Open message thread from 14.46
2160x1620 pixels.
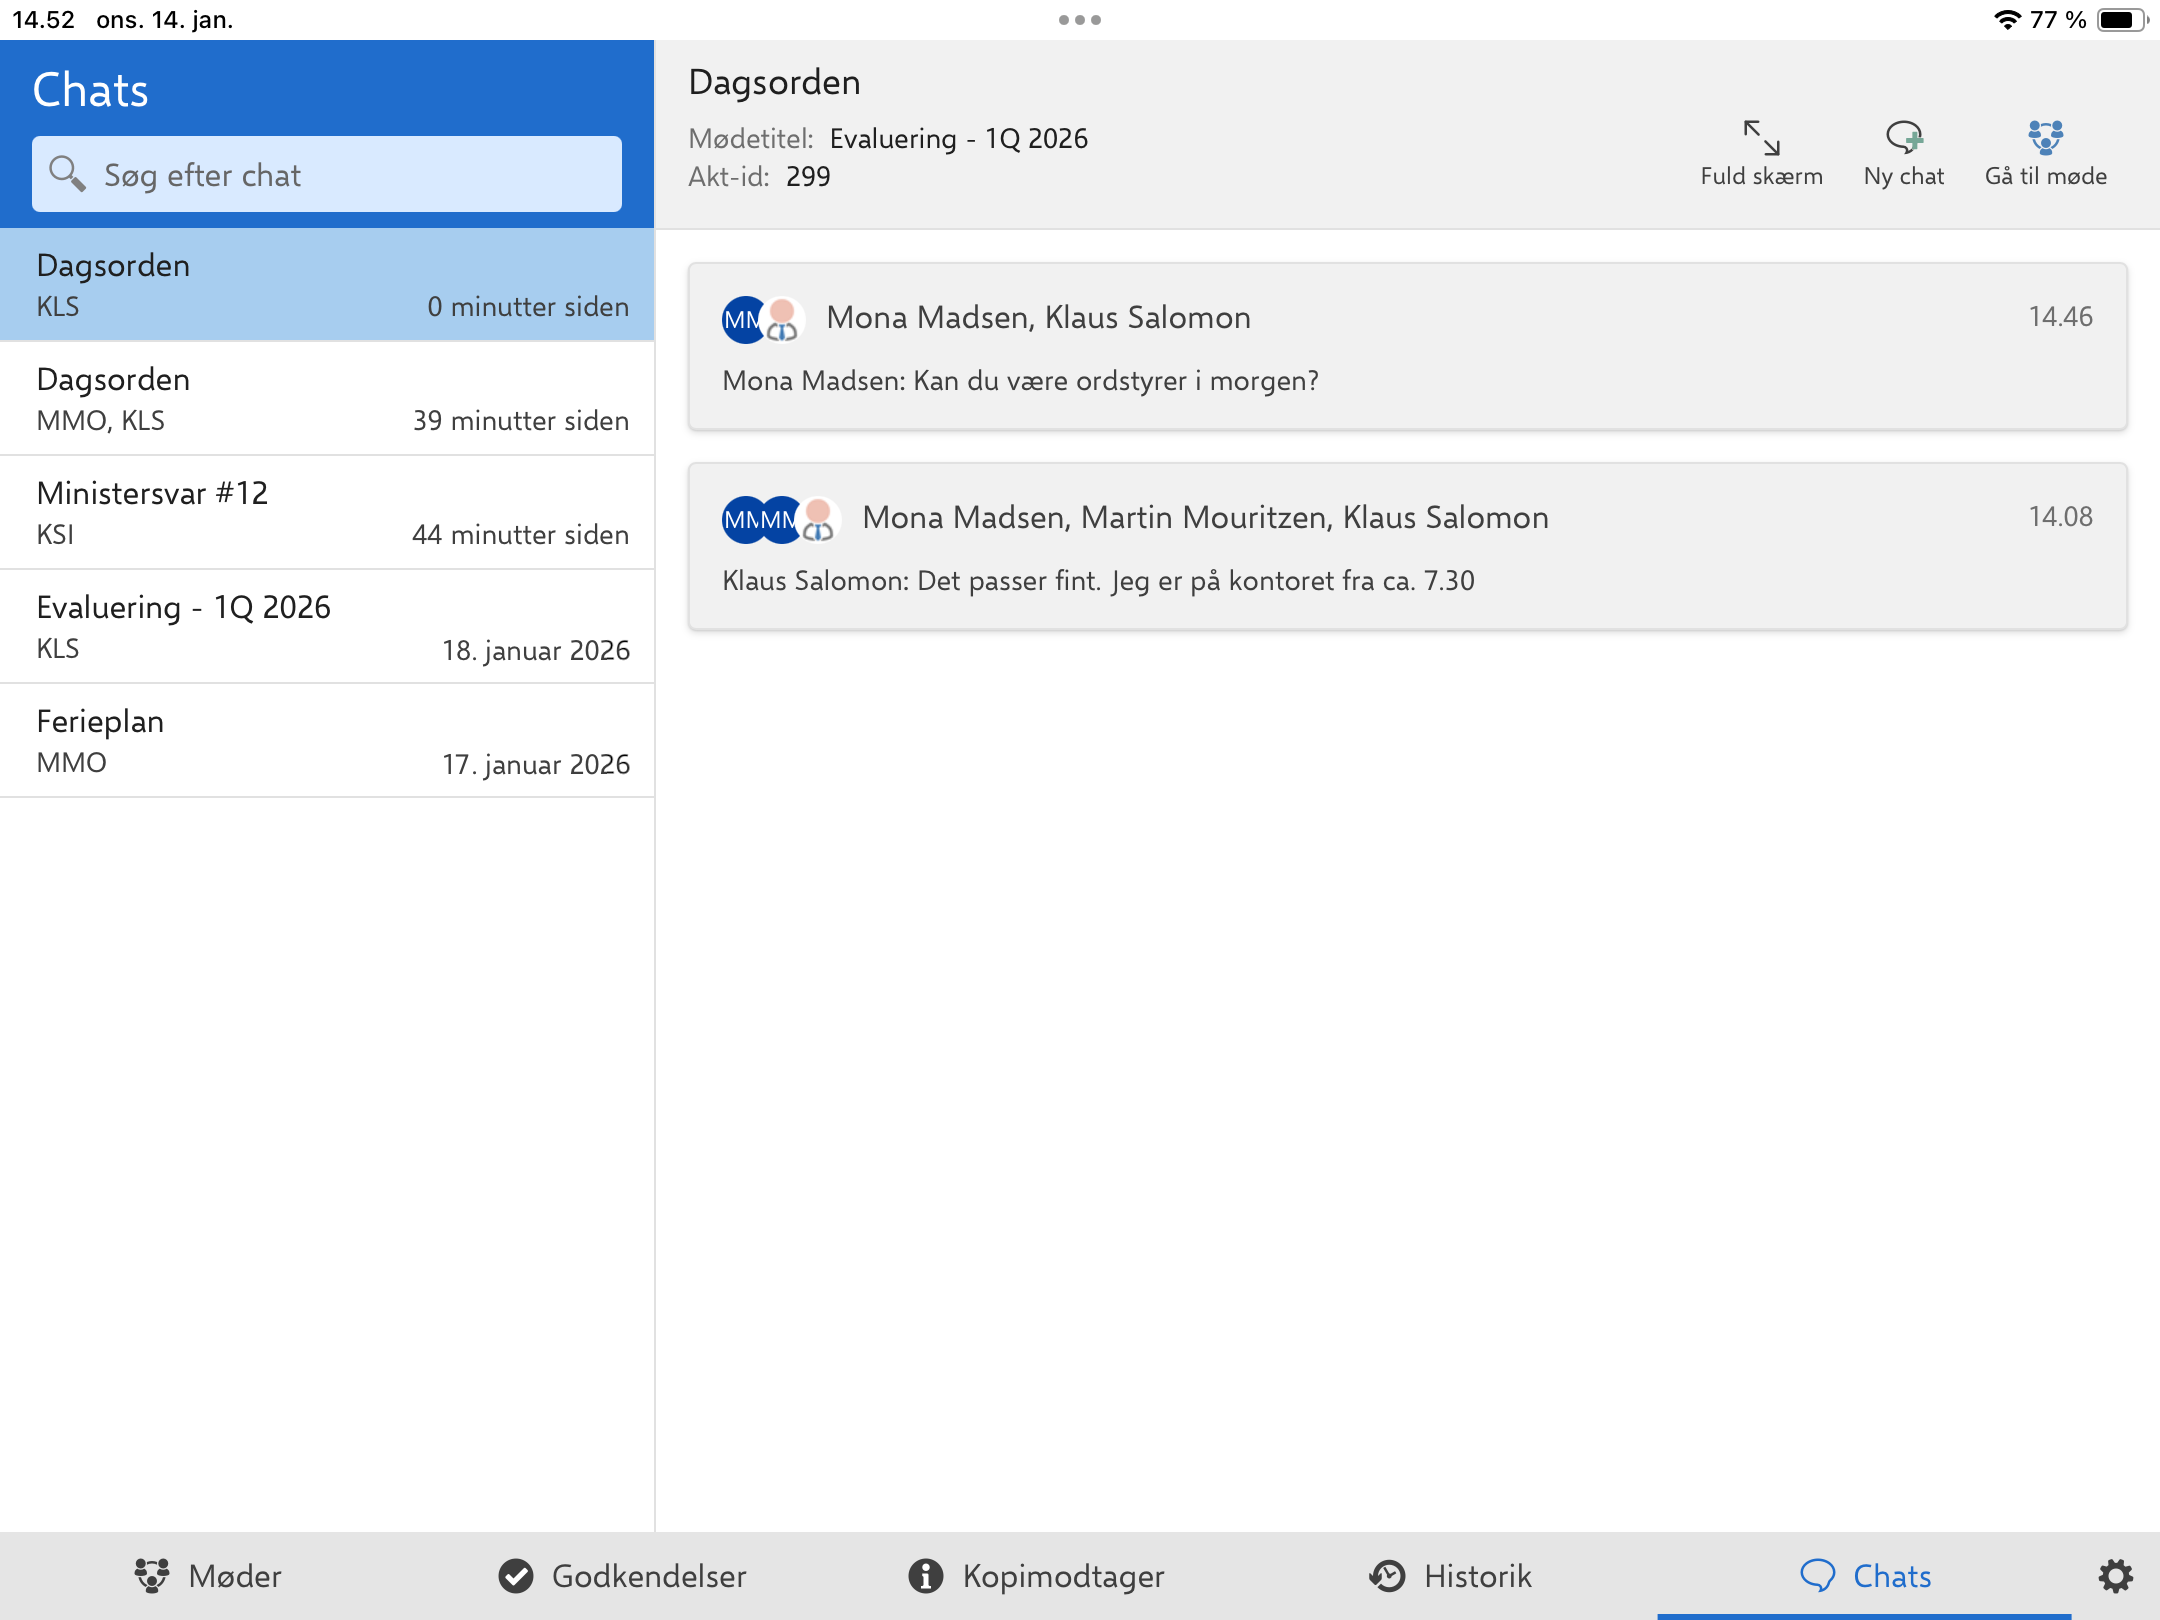point(1407,347)
